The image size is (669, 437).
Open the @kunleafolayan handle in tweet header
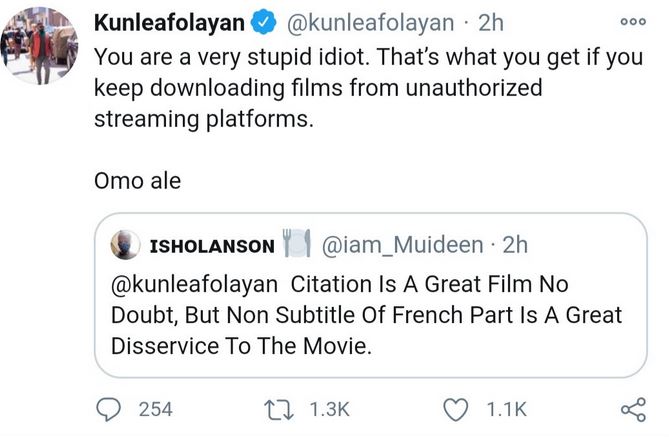coord(368,23)
